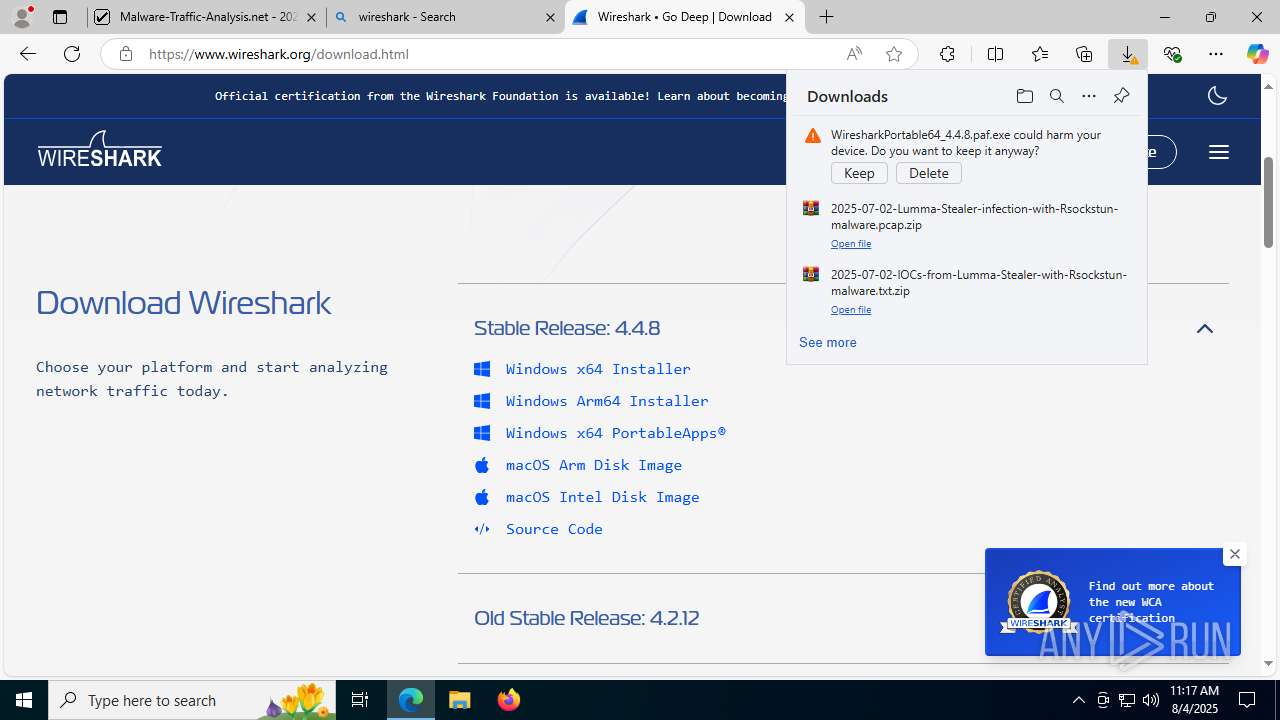Collapse the Stable Release 4.4.8 section
The height and width of the screenshot is (720, 1280).
(x=1205, y=329)
